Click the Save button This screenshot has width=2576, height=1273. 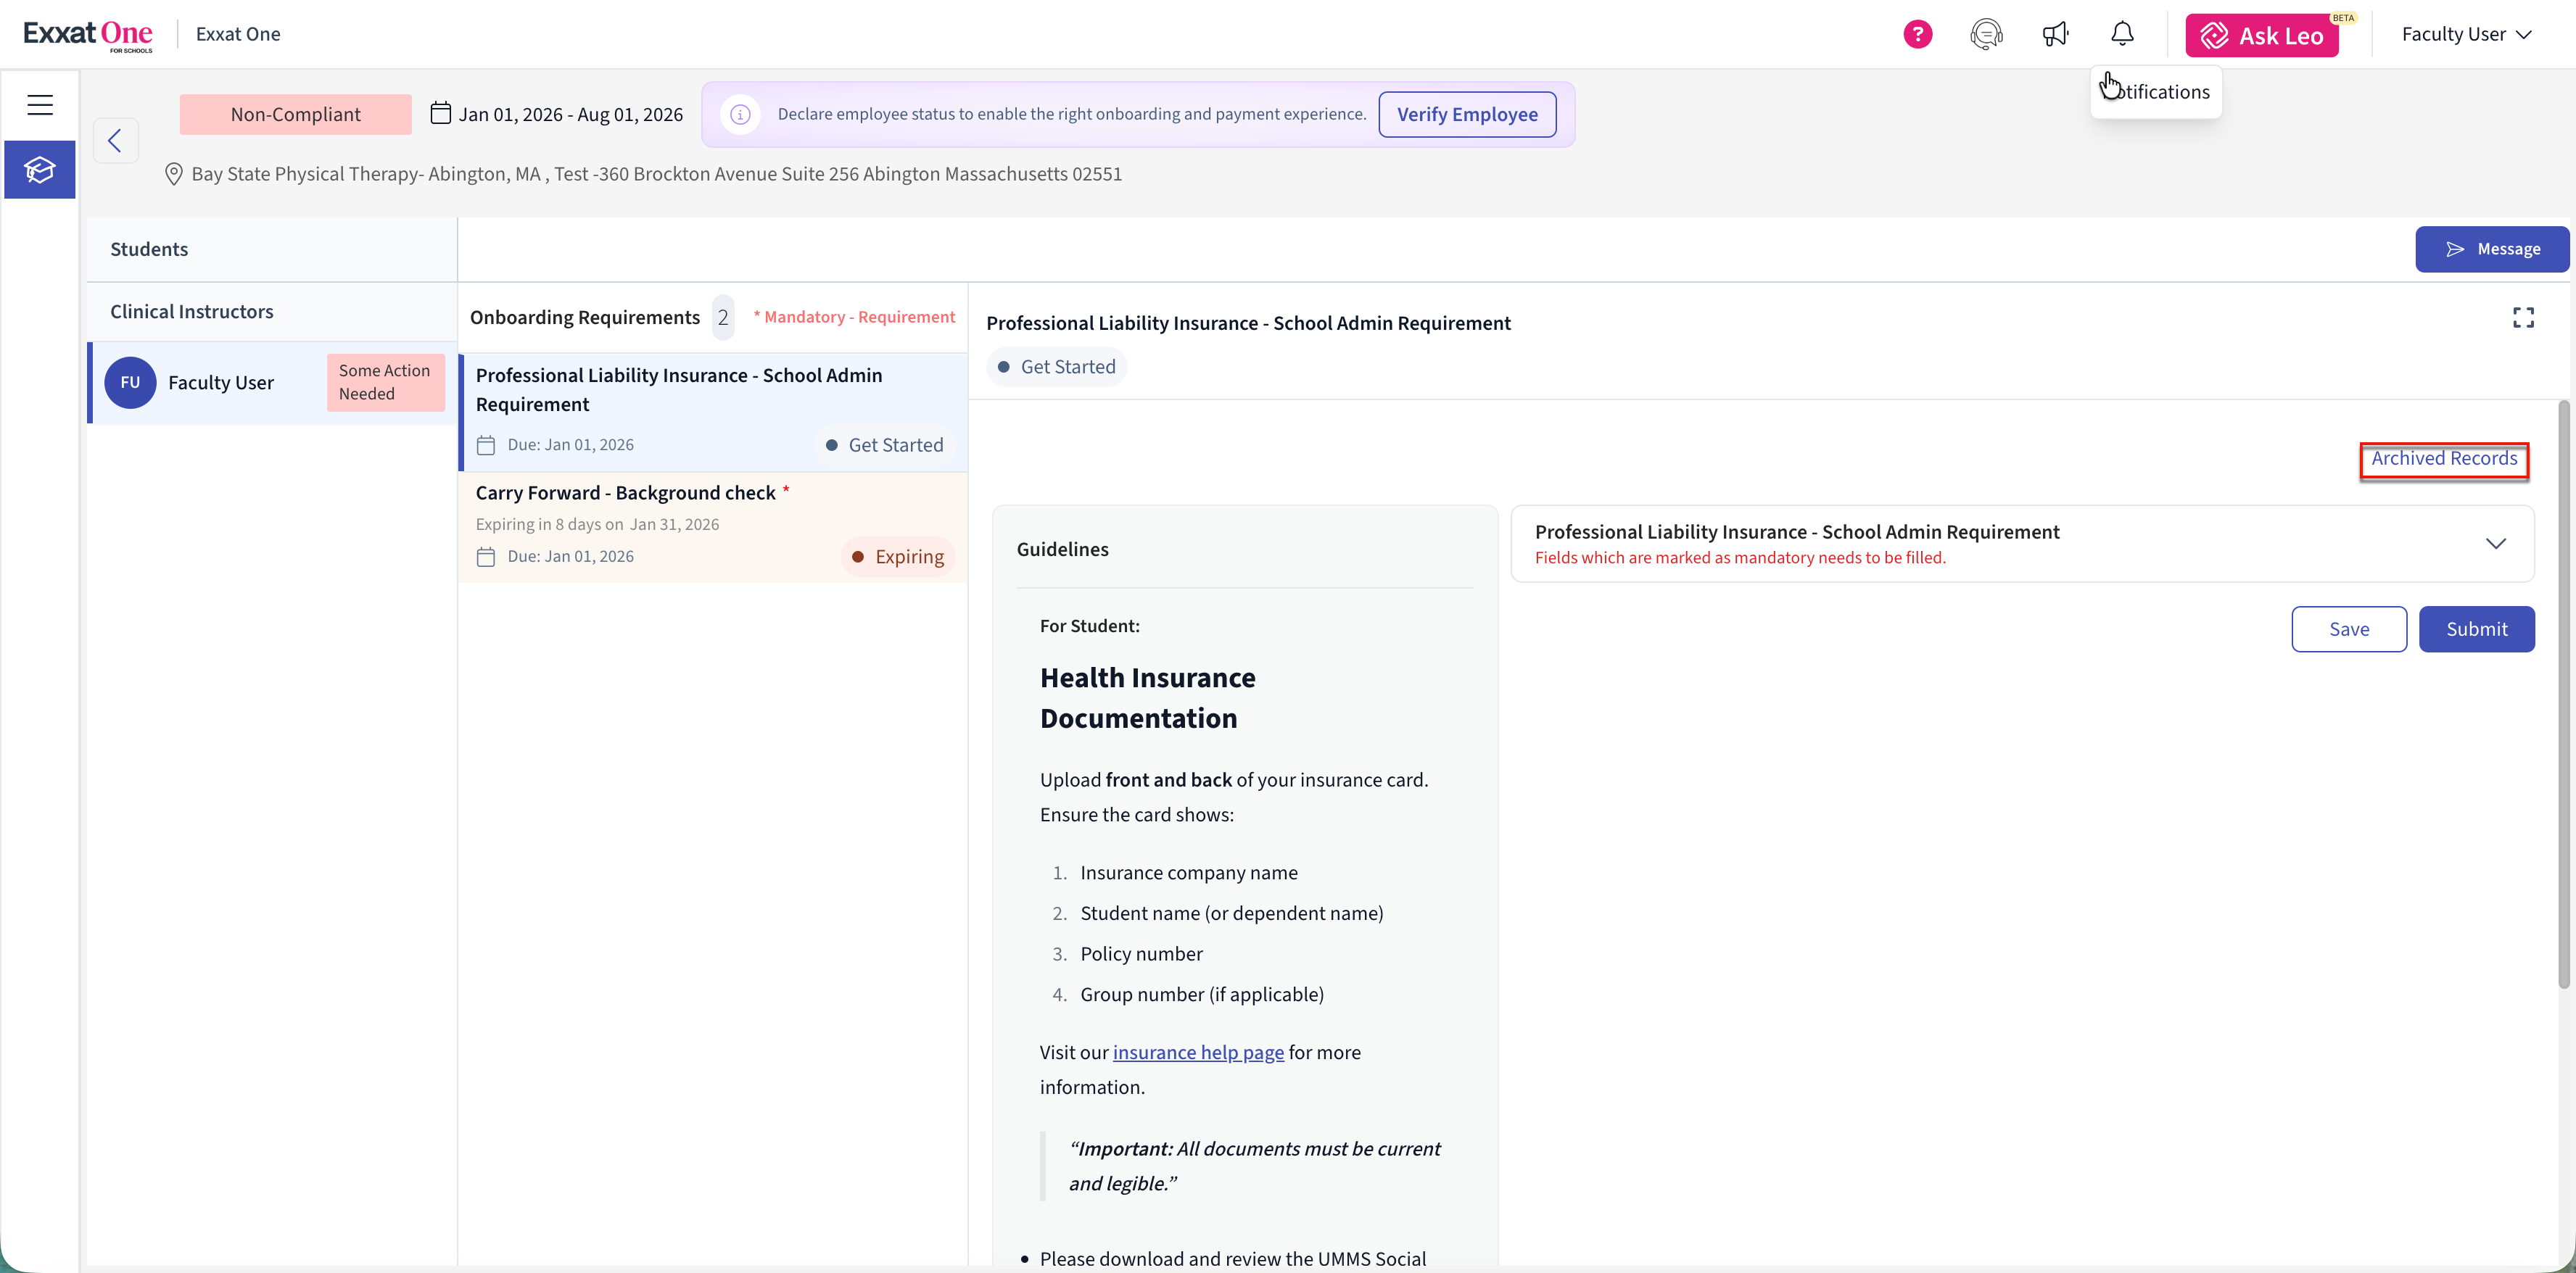2348,629
